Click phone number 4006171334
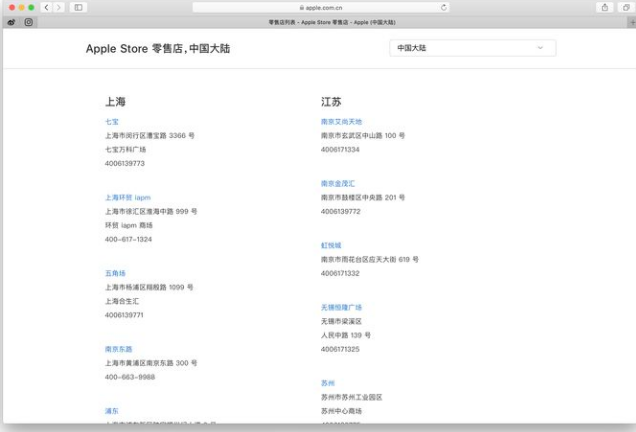The image size is (636, 432). point(340,150)
